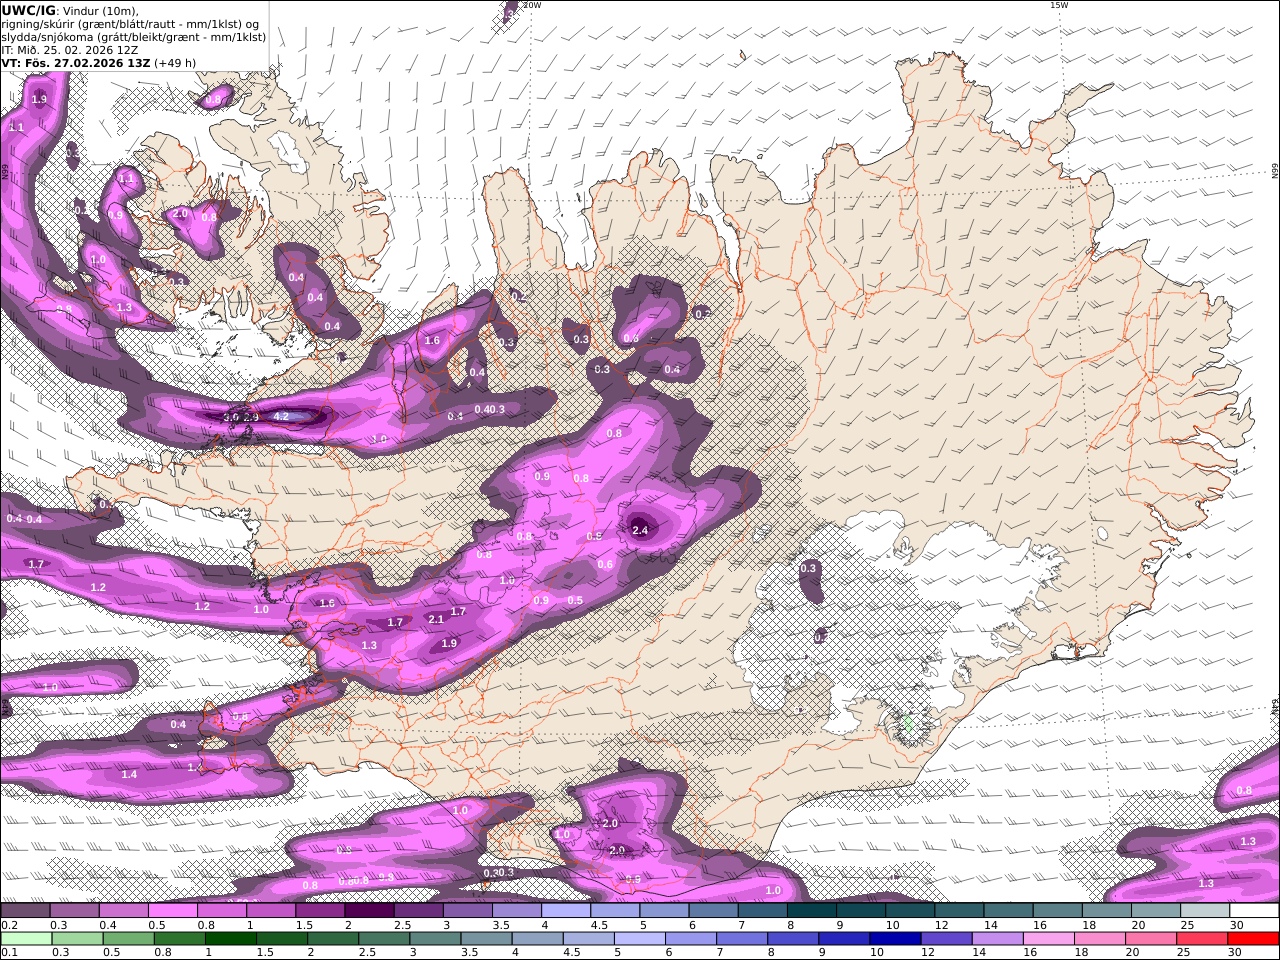Click the '0.1' label under lower legend
1280x960 pixels.
(x=7, y=953)
